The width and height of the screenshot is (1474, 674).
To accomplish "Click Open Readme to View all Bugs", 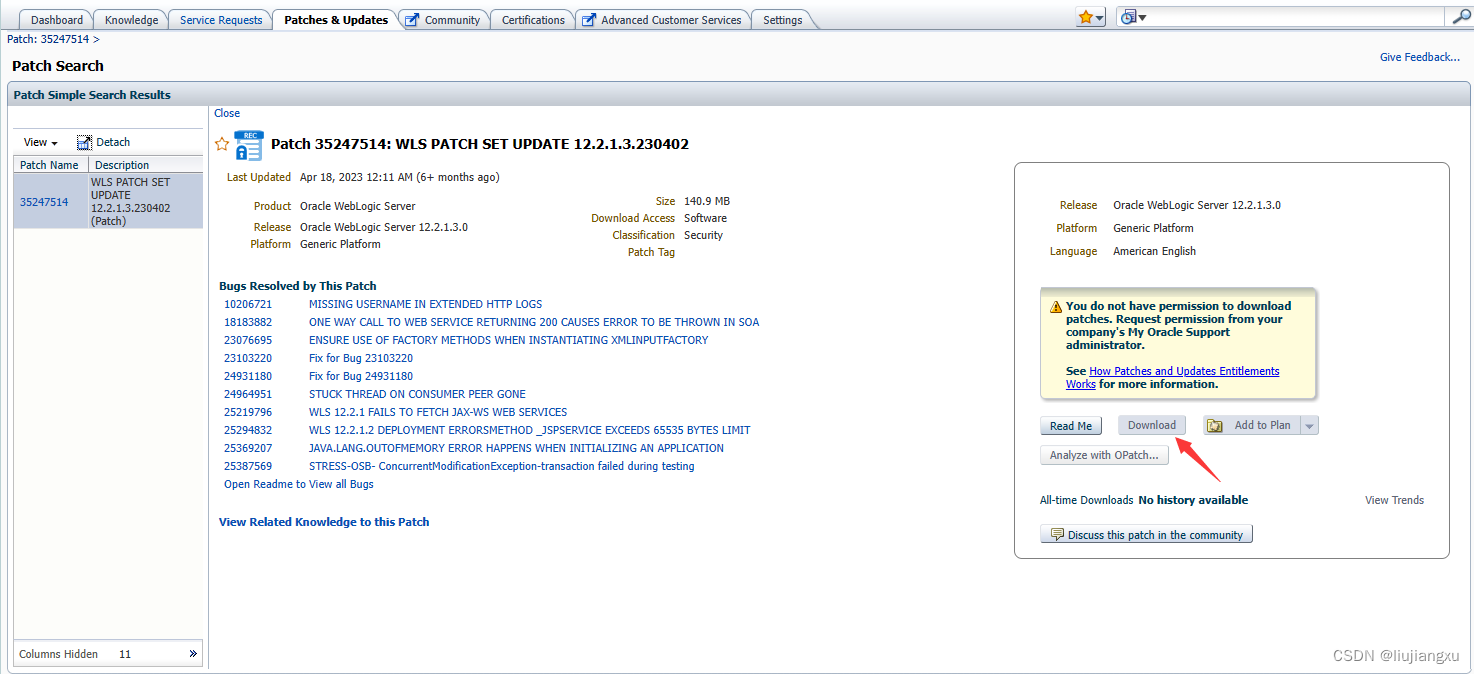I will click(x=299, y=484).
